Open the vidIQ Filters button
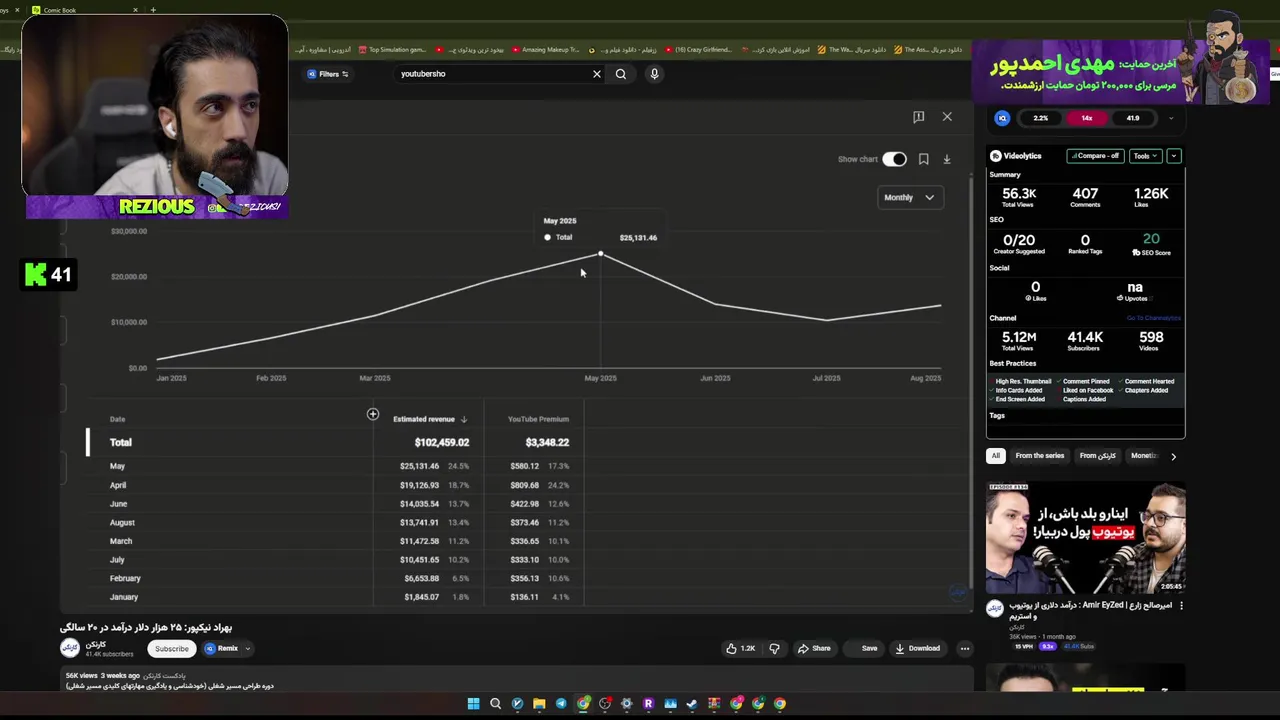Screen dimensions: 1280x720 click(x=328, y=74)
